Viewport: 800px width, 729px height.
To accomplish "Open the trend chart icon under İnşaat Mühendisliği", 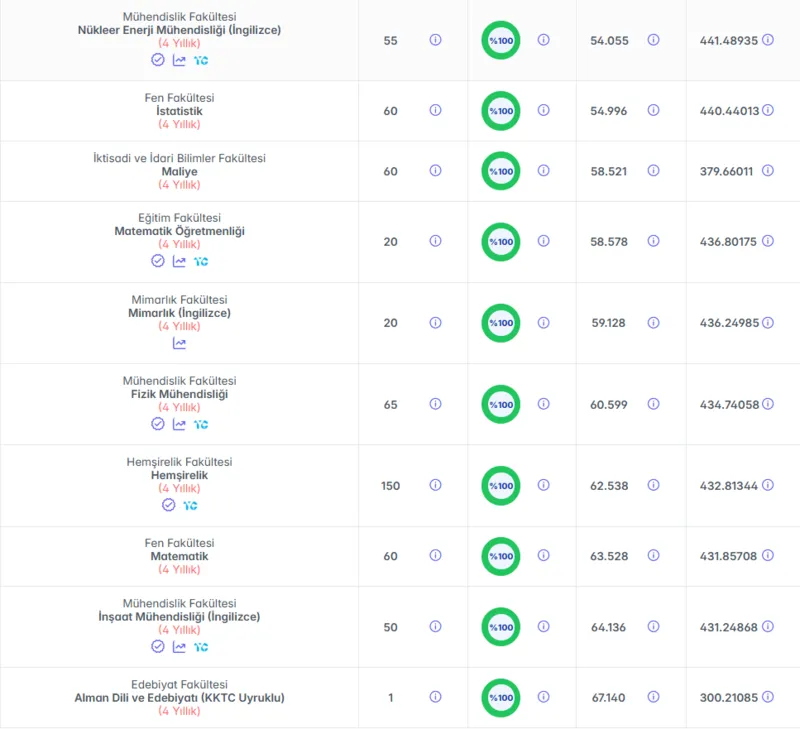I will tap(179, 647).
